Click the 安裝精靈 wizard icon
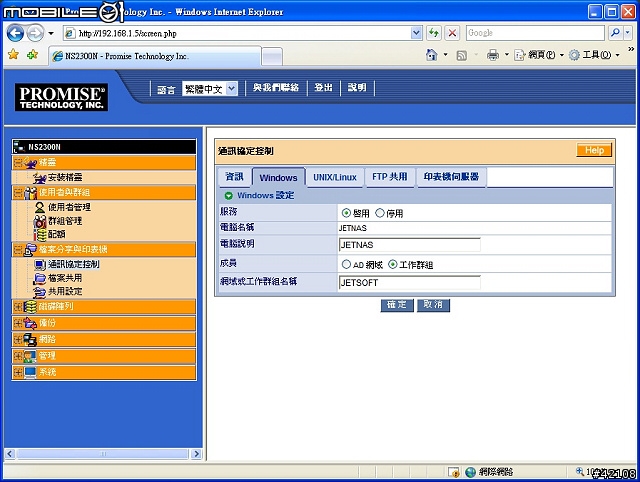Image resolution: width=640 pixels, height=482 pixels. point(40,178)
